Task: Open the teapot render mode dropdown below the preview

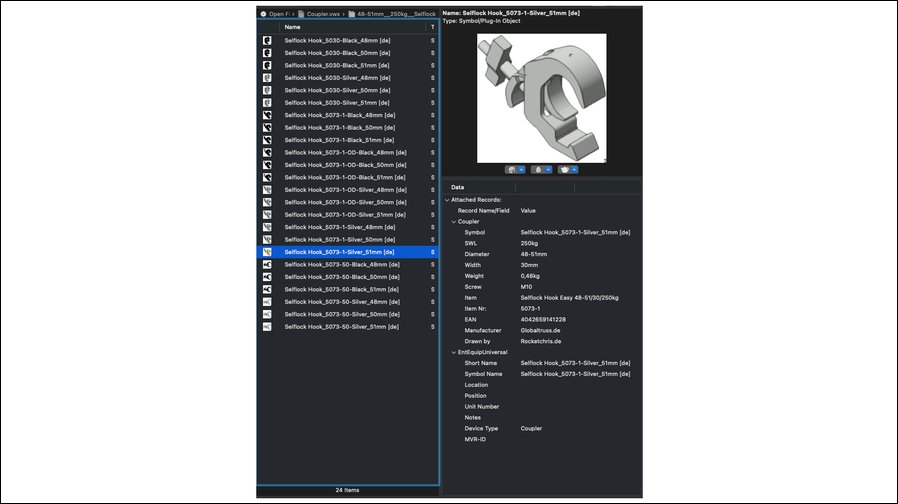Action: point(569,170)
